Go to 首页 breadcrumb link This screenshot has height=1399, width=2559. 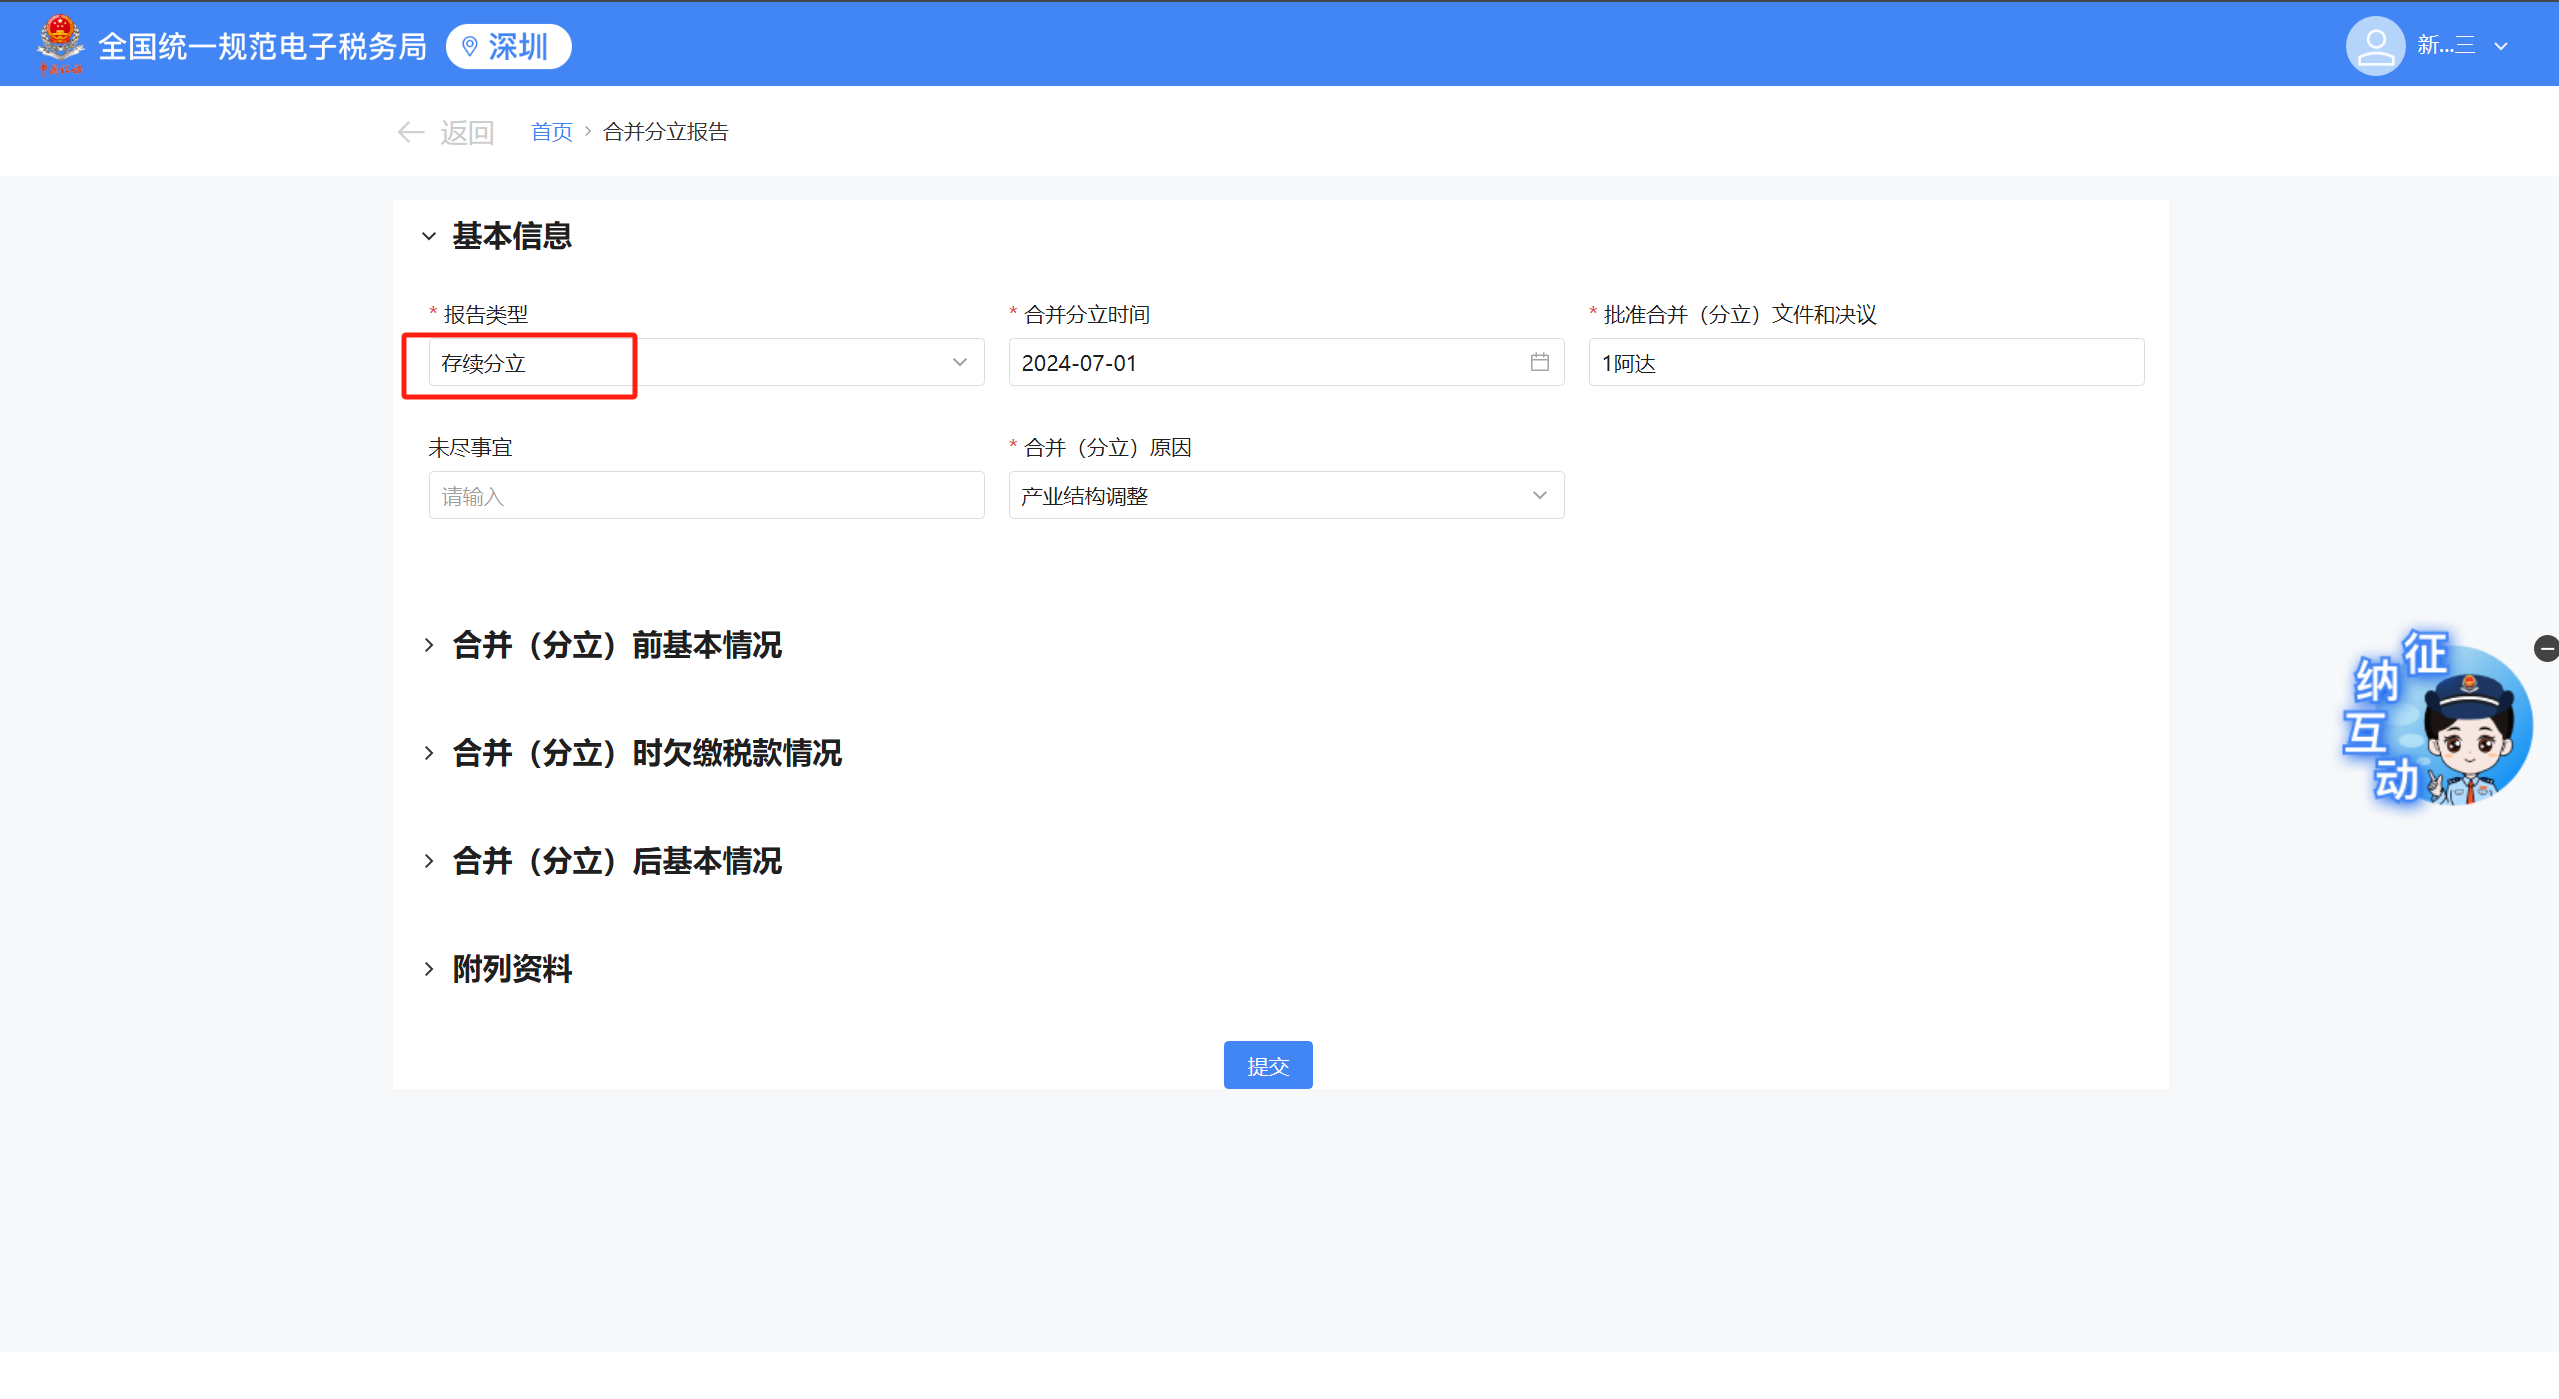tap(551, 132)
